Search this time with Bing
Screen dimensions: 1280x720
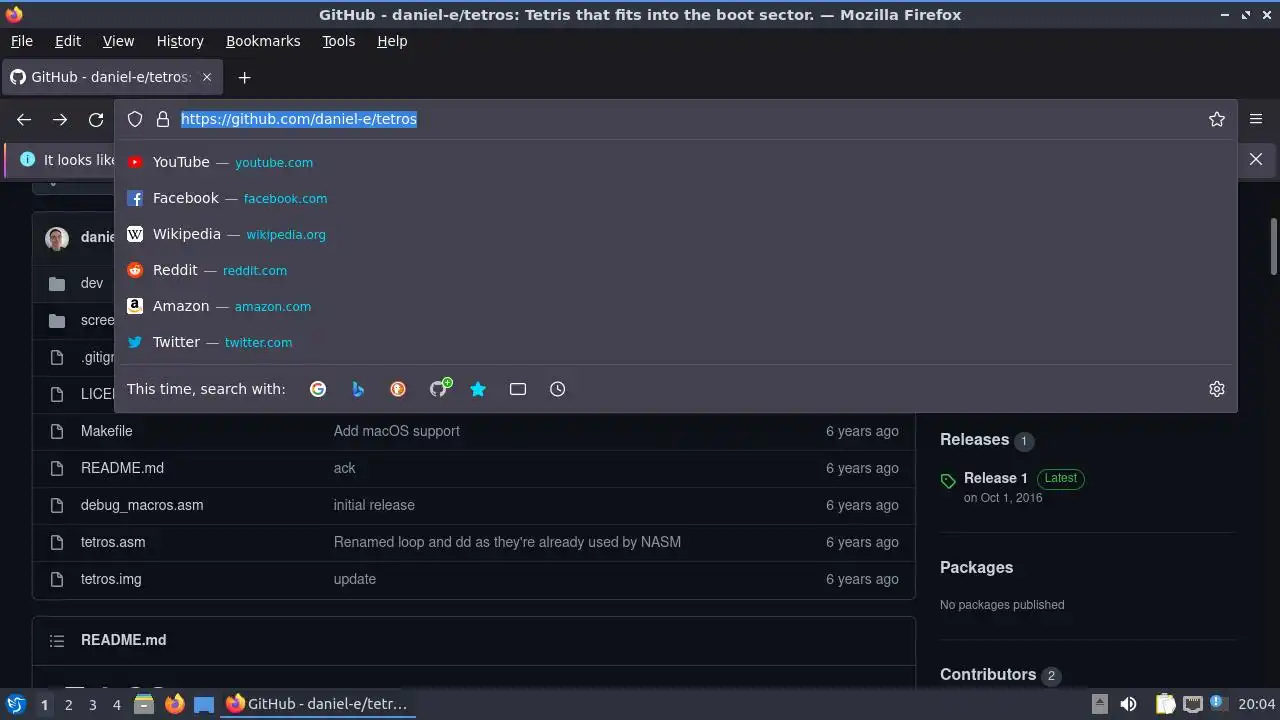point(358,389)
